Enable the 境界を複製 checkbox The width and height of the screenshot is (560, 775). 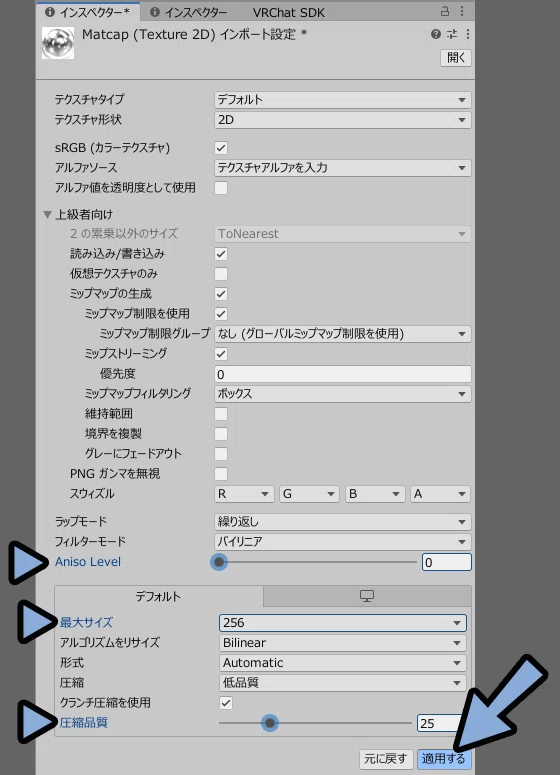pos(221,434)
